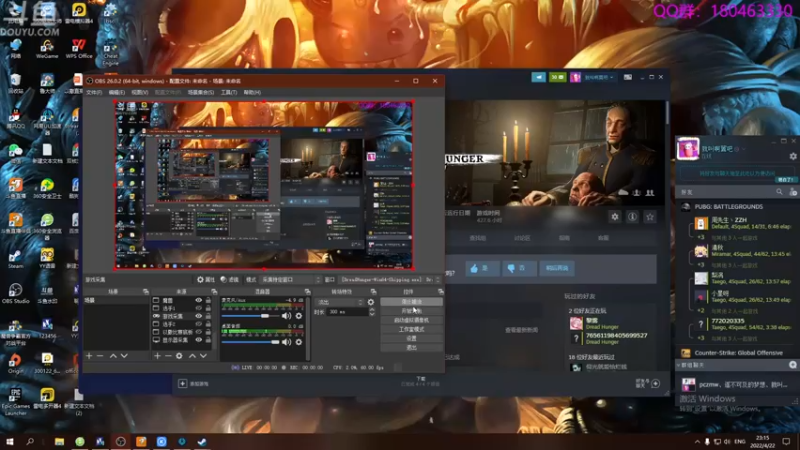Pop out the 来源 dock panel
The width and height of the screenshot is (800, 450).
(214, 291)
